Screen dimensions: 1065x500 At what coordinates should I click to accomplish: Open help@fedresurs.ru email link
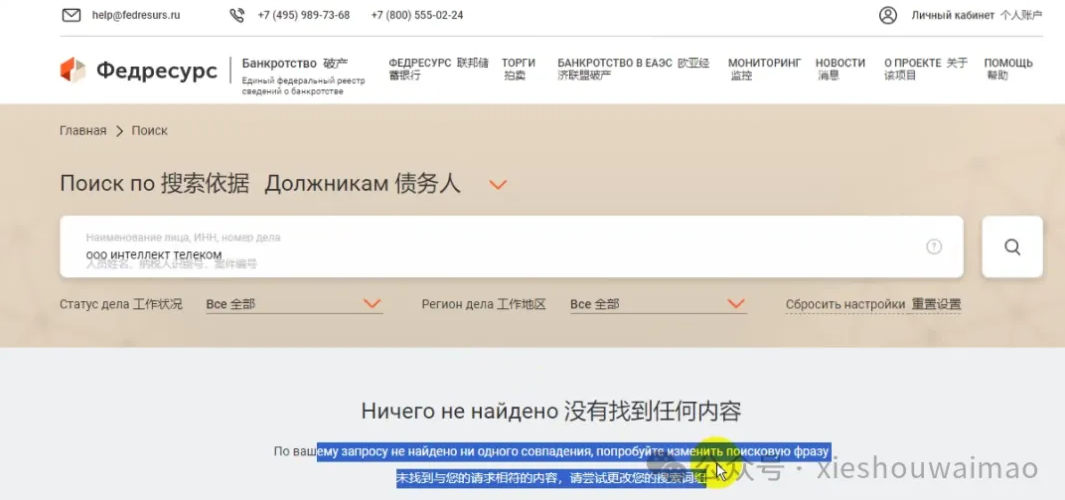tap(136, 15)
